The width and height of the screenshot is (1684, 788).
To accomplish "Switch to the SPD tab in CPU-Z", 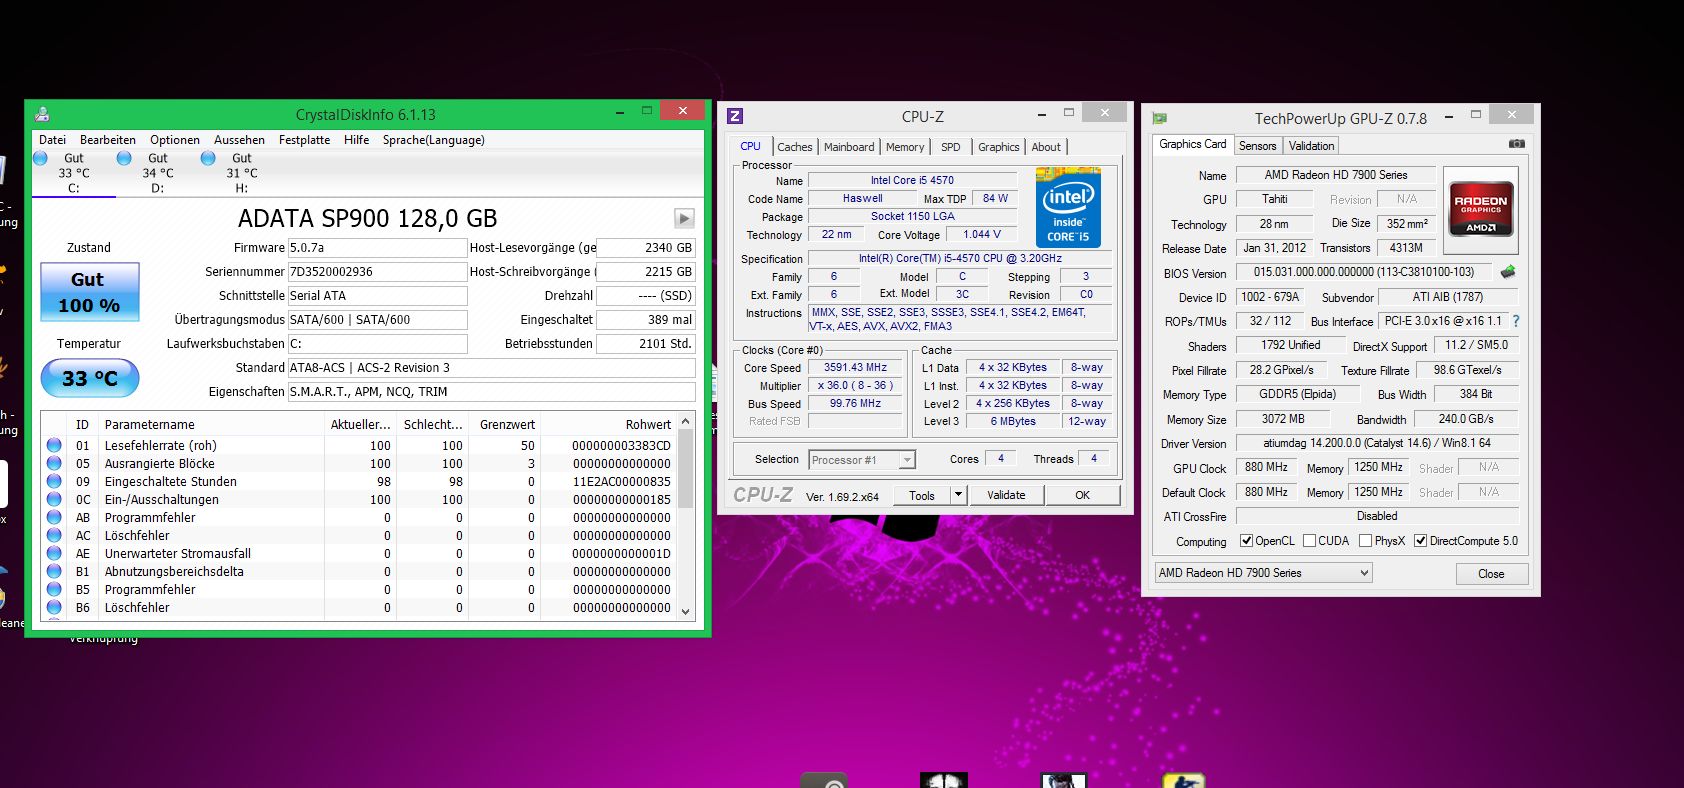I will point(951,147).
